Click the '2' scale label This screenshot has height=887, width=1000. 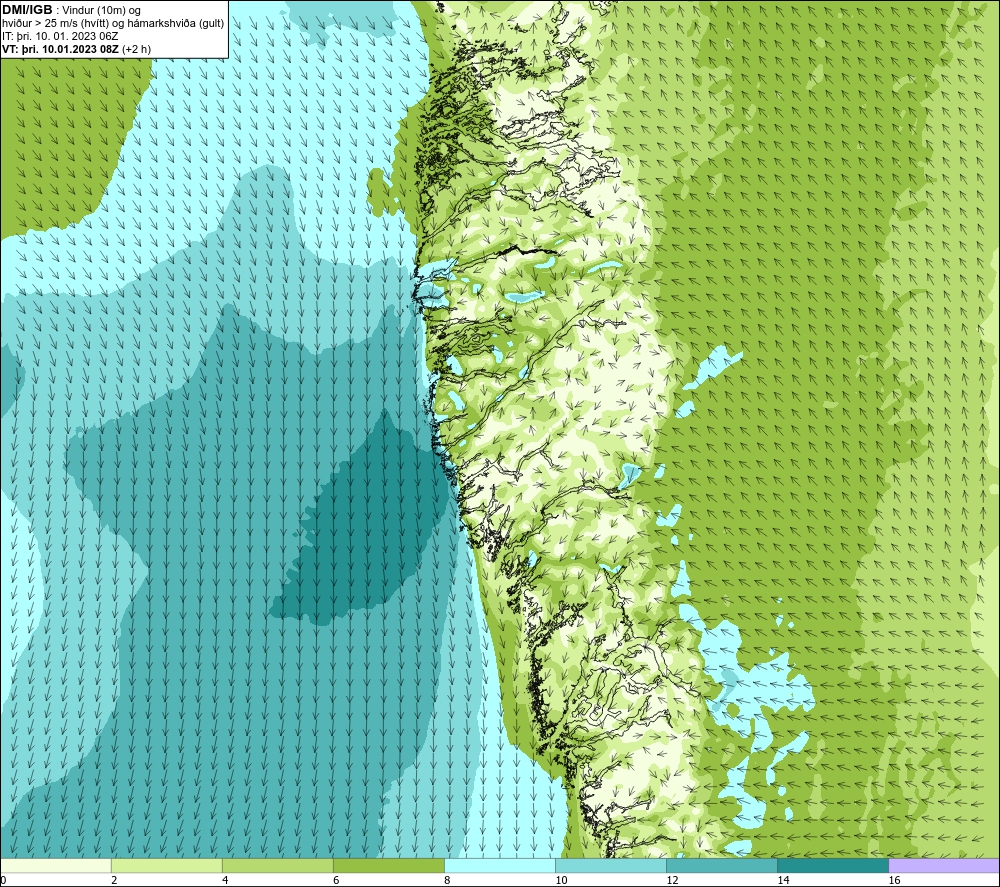coord(114,880)
